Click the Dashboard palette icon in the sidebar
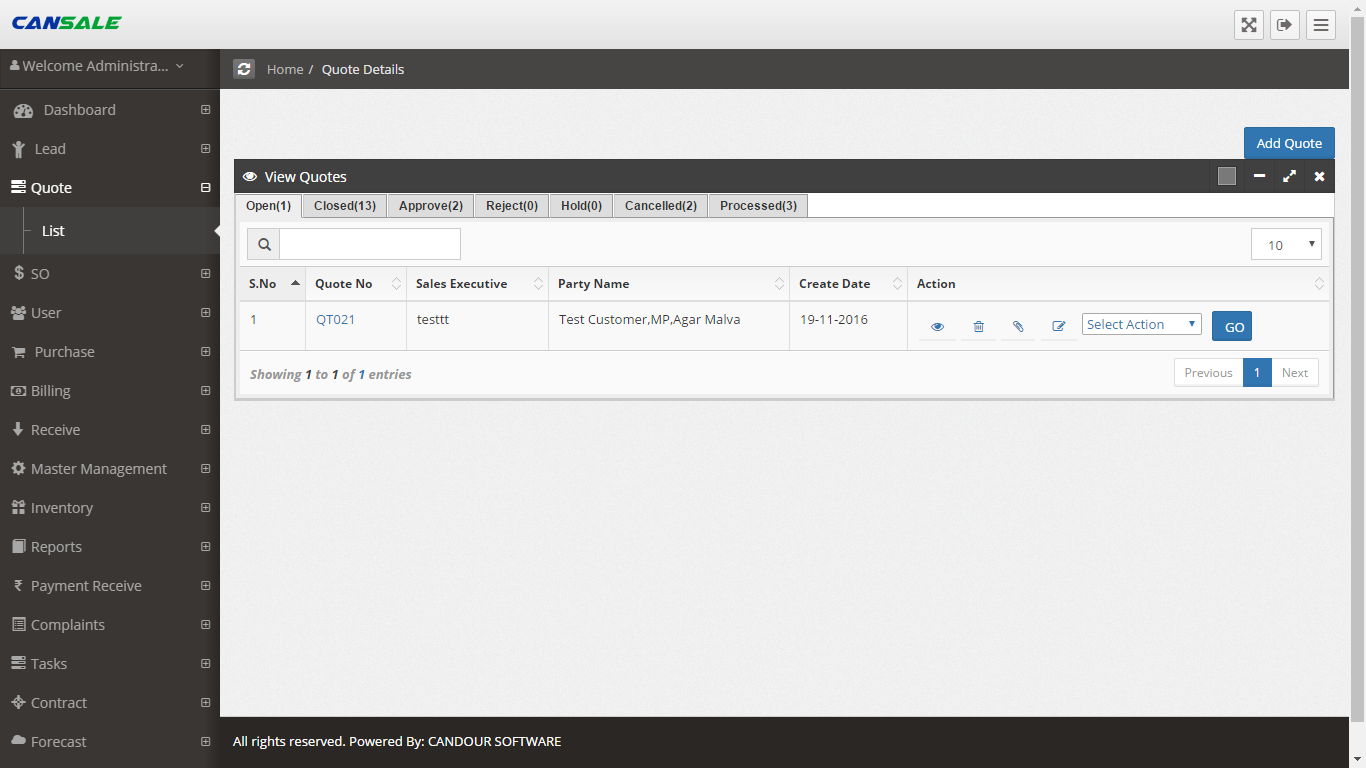The image size is (1366, 768). [x=23, y=110]
